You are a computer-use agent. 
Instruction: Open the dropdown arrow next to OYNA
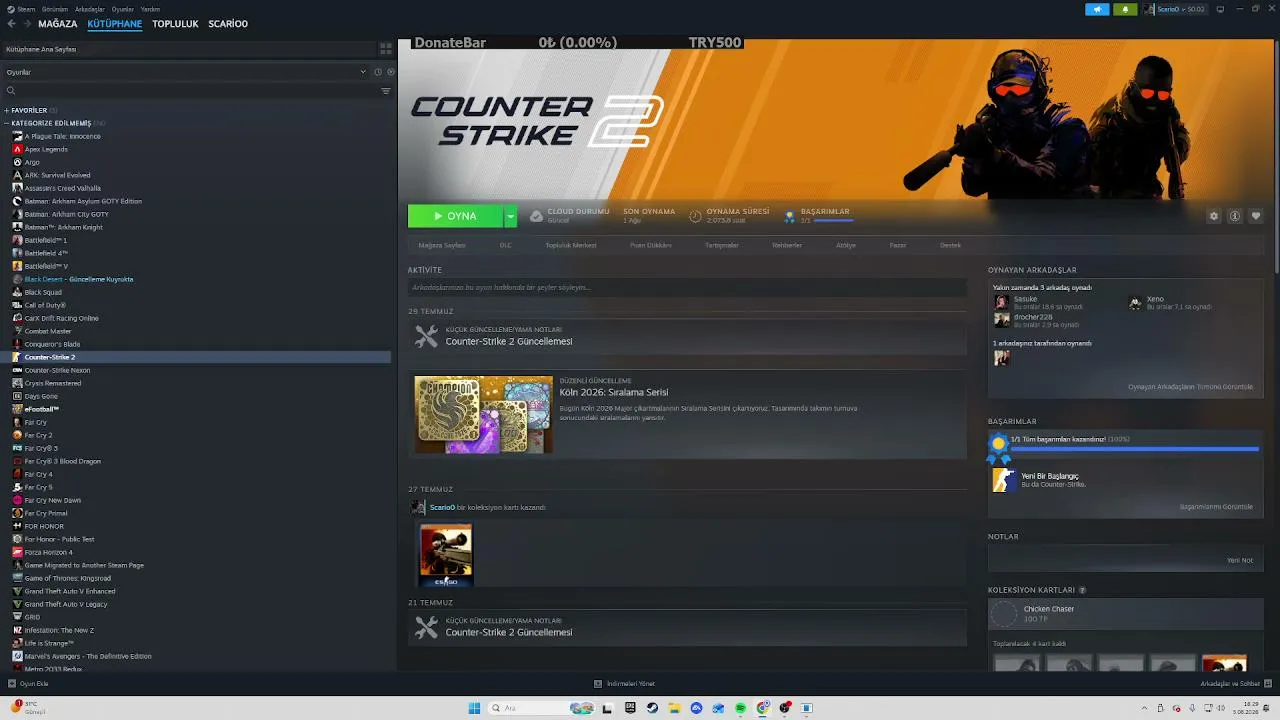click(510, 216)
